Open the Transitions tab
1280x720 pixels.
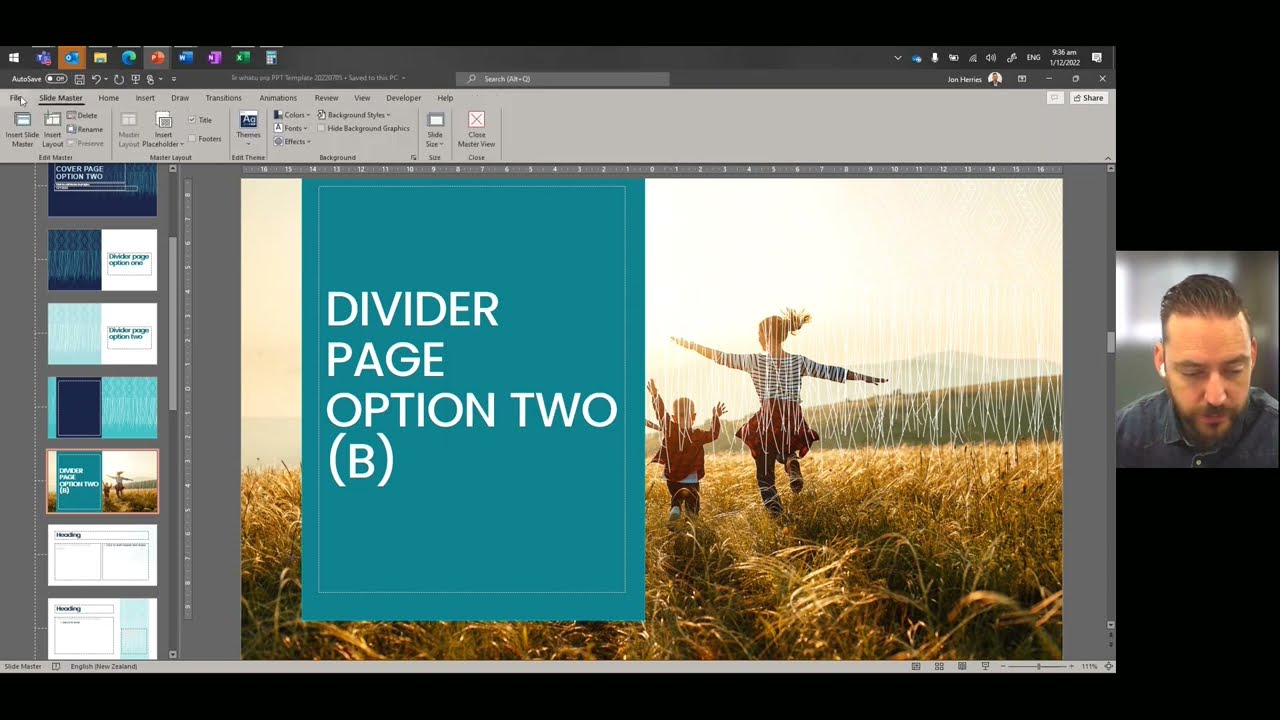[x=223, y=98]
